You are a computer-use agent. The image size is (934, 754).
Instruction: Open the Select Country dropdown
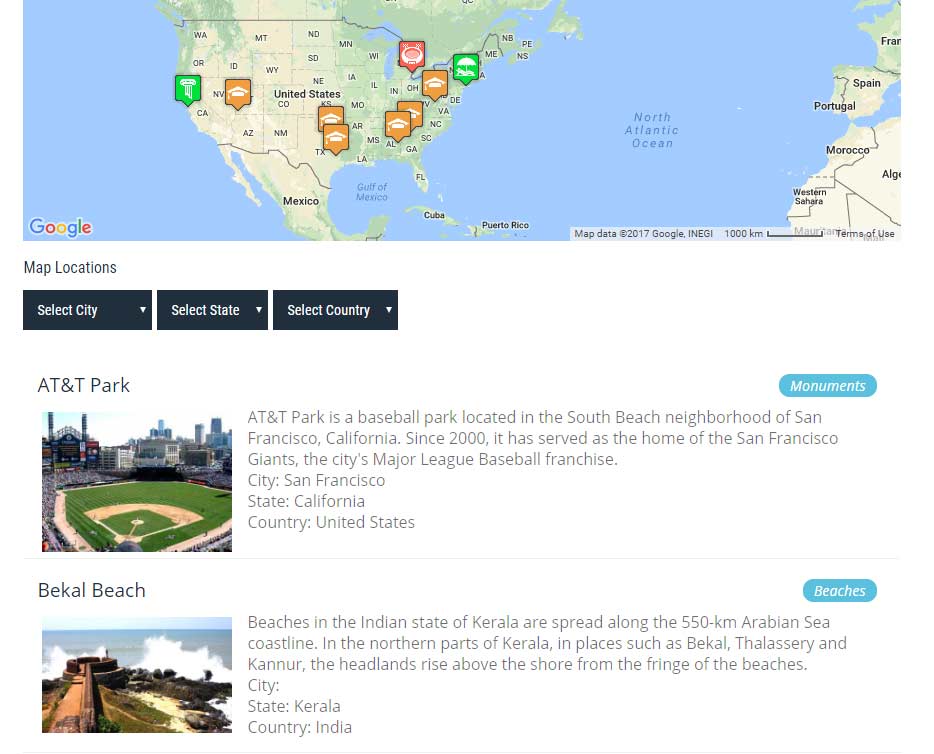coord(335,310)
